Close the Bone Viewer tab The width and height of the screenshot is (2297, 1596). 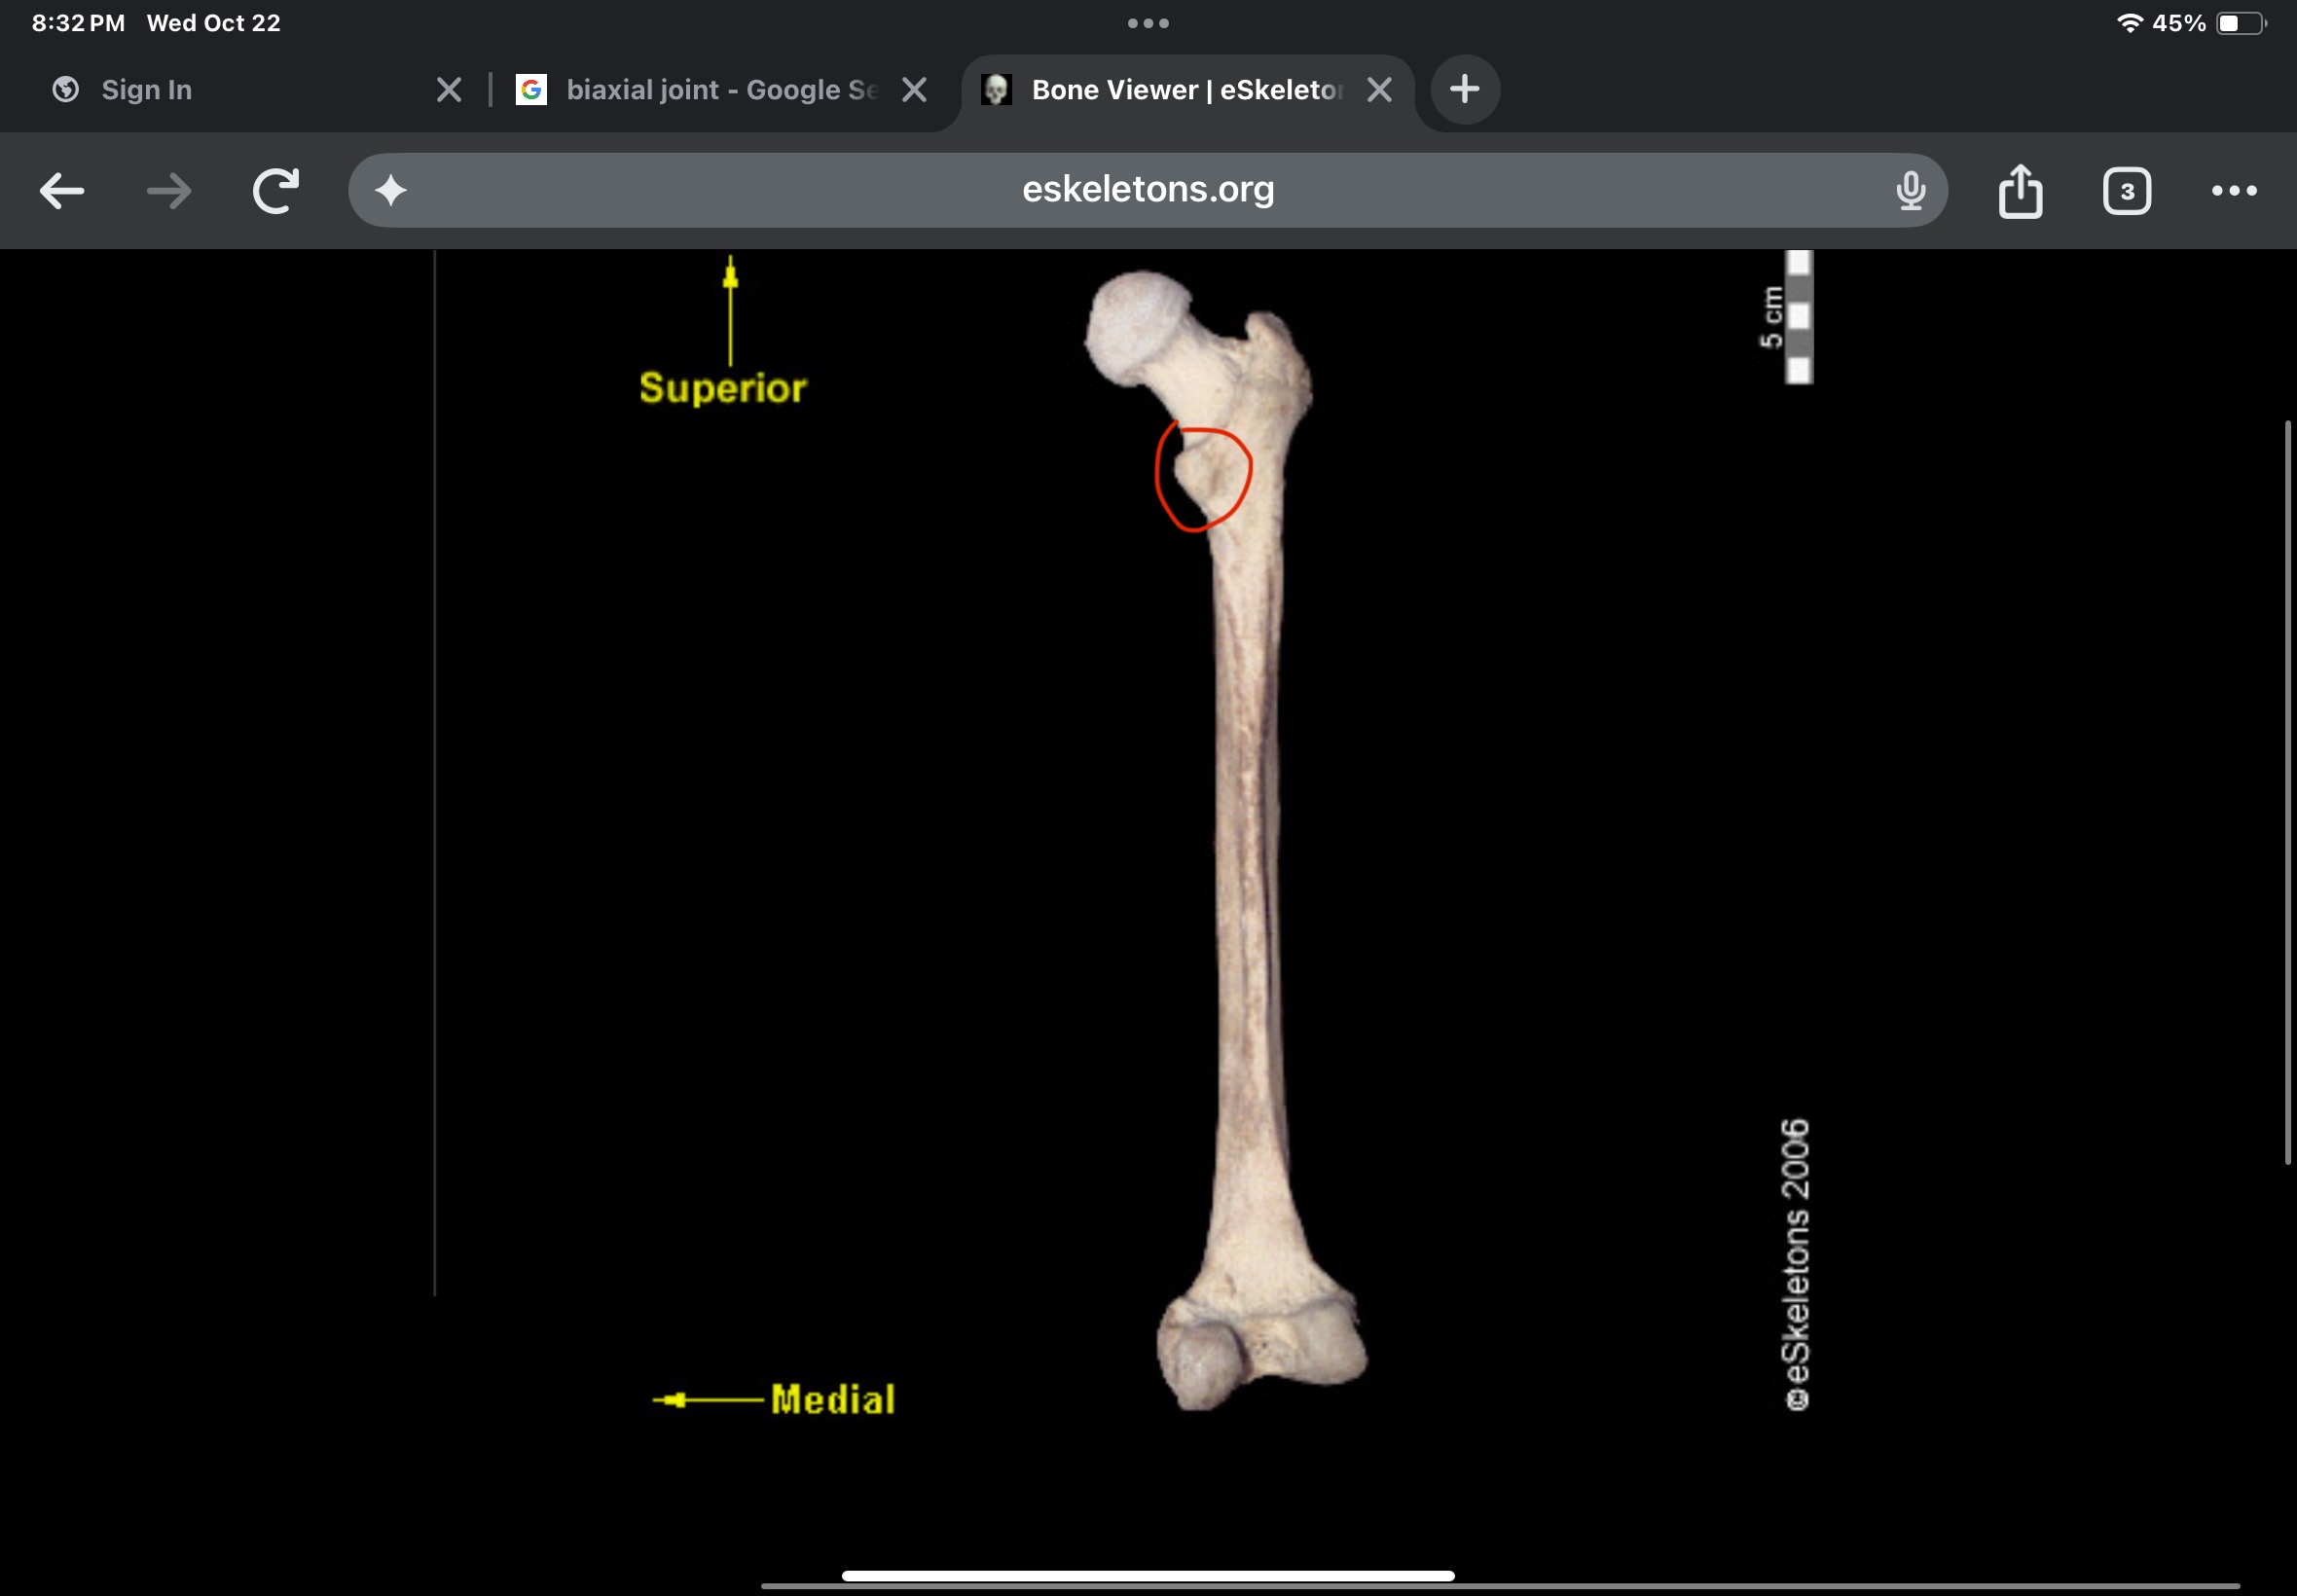click(x=1379, y=90)
